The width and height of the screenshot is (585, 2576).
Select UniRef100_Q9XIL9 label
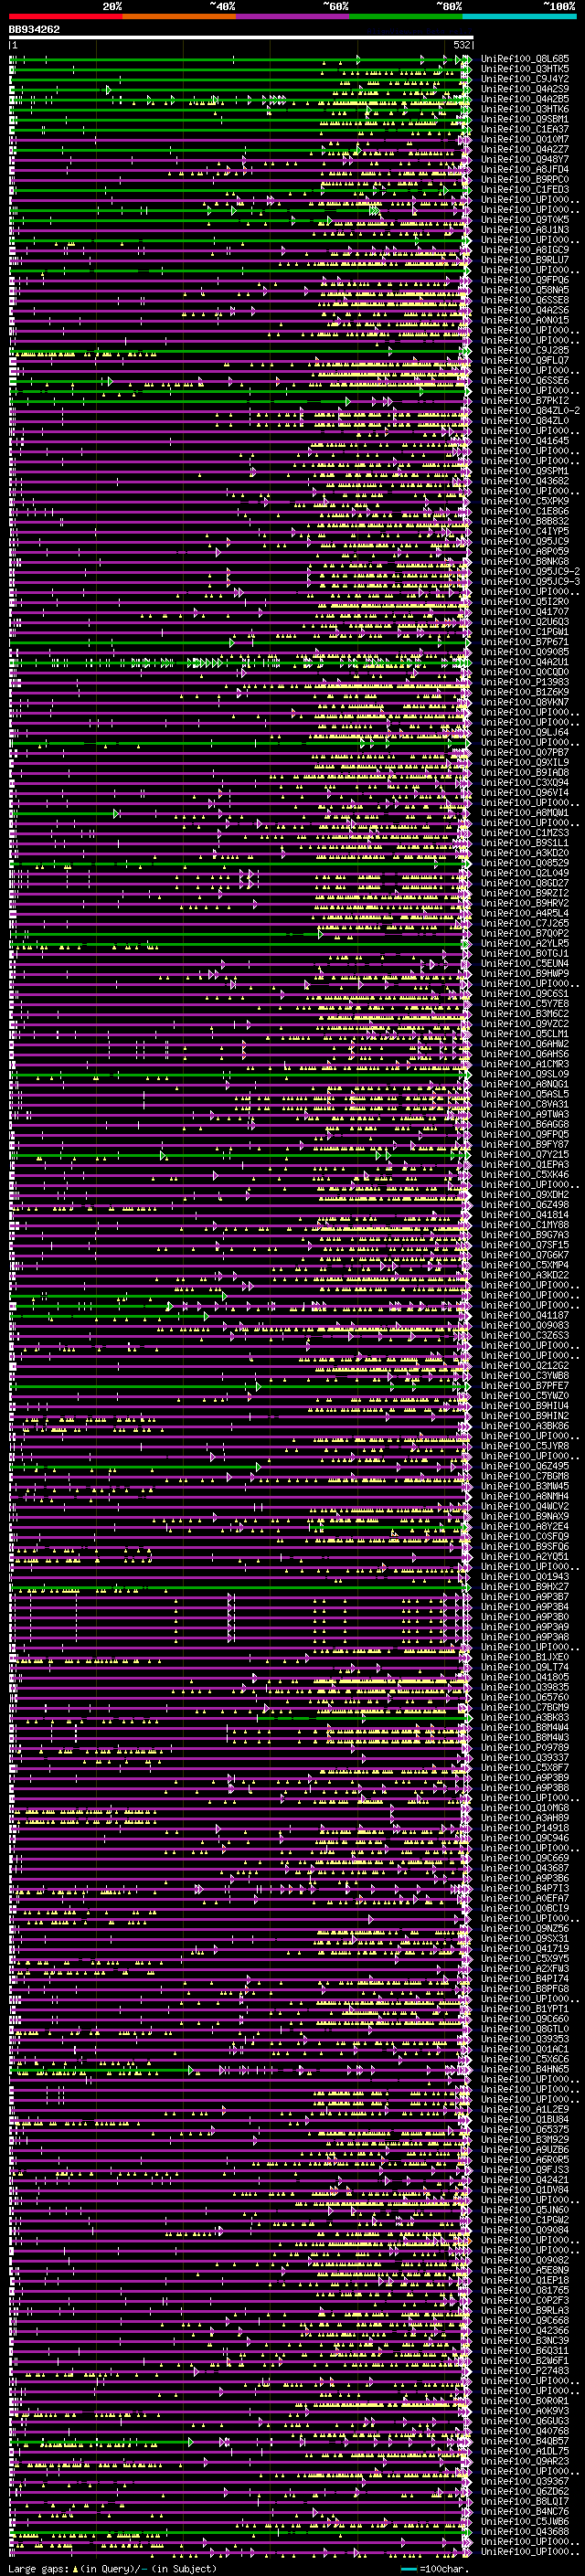525,762
